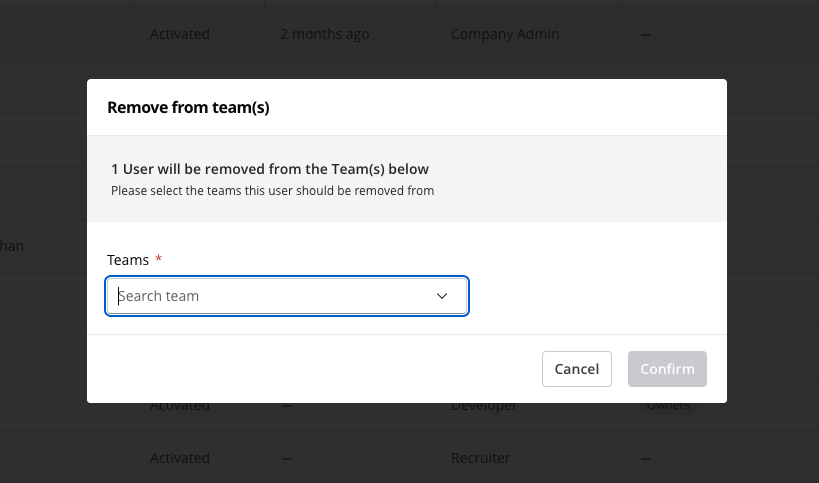
Task: Click the 'Please select the teams' helper text
Action: click(272, 190)
